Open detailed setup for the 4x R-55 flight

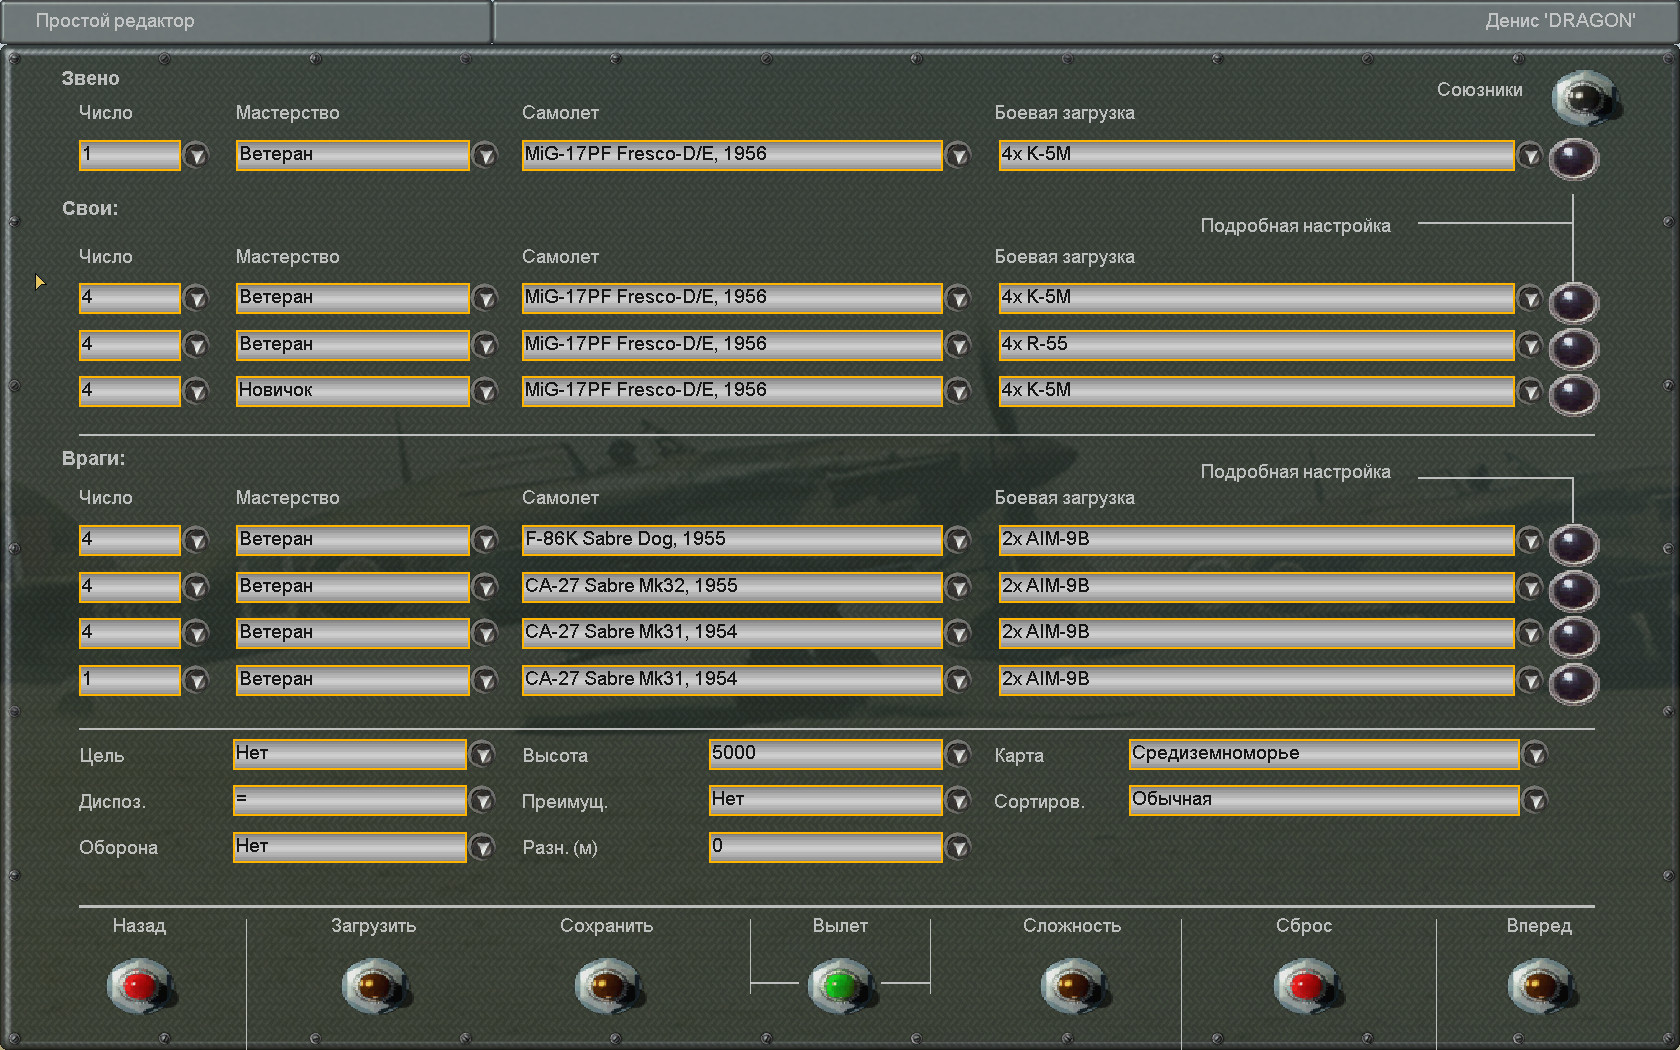(1573, 349)
